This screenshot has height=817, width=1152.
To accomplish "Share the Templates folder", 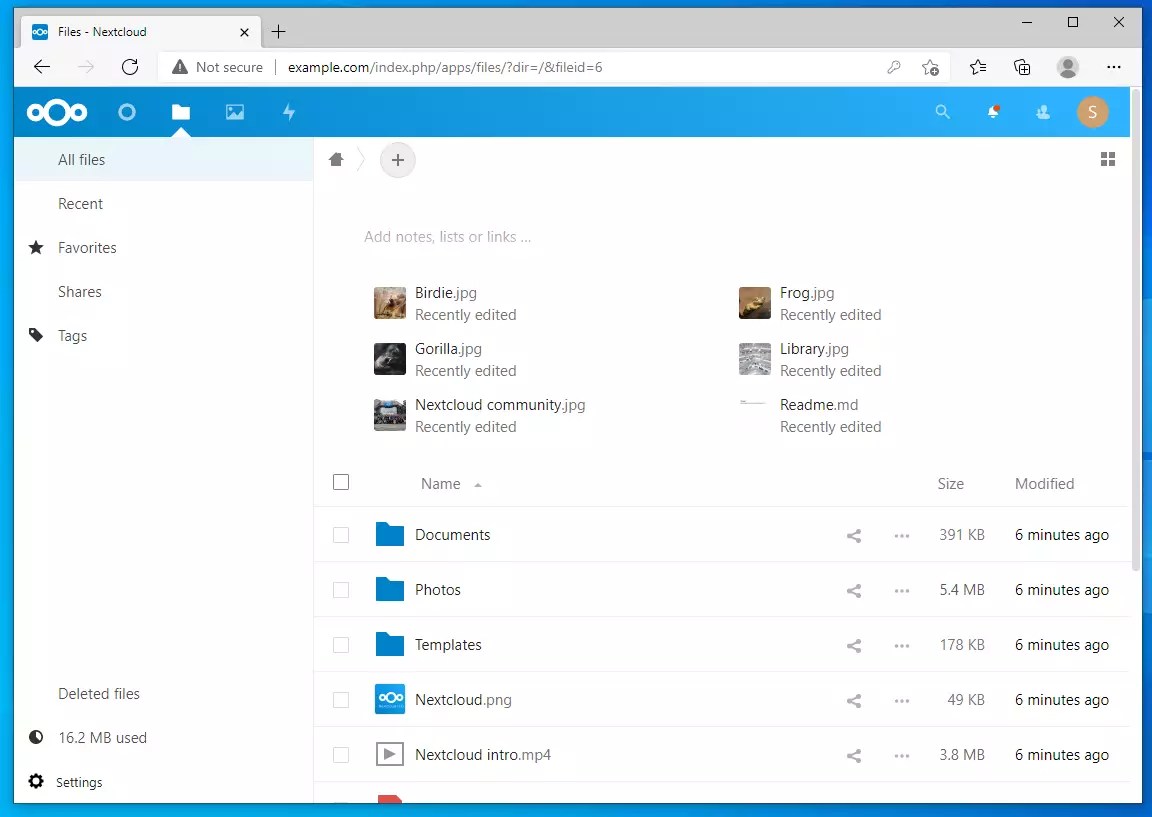I will pyautogui.click(x=854, y=646).
